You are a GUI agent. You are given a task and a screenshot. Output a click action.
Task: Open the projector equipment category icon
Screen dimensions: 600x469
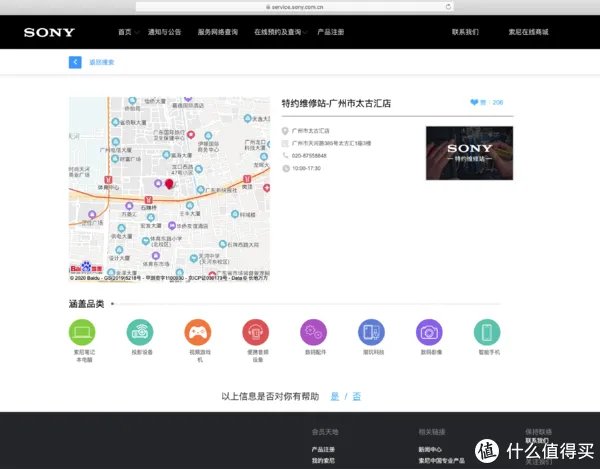coord(140,332)
